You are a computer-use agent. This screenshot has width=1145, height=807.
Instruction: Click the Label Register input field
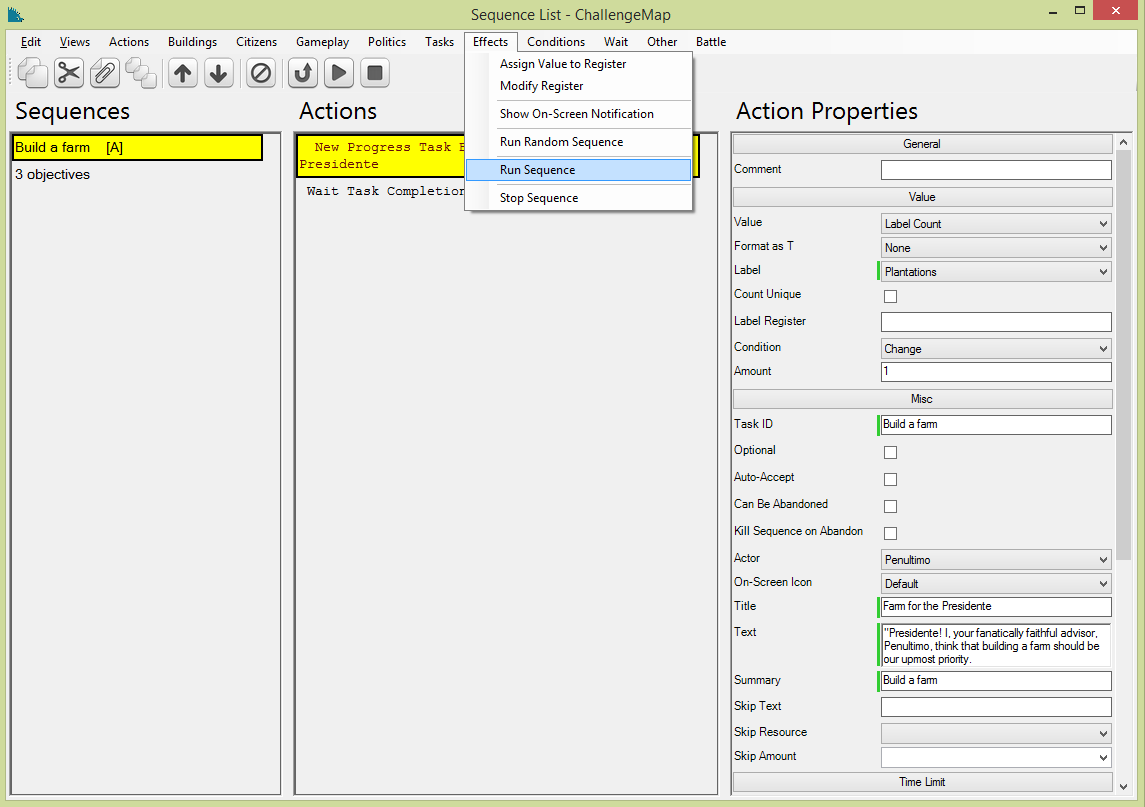pyautogui.click(x=996, y=322)
